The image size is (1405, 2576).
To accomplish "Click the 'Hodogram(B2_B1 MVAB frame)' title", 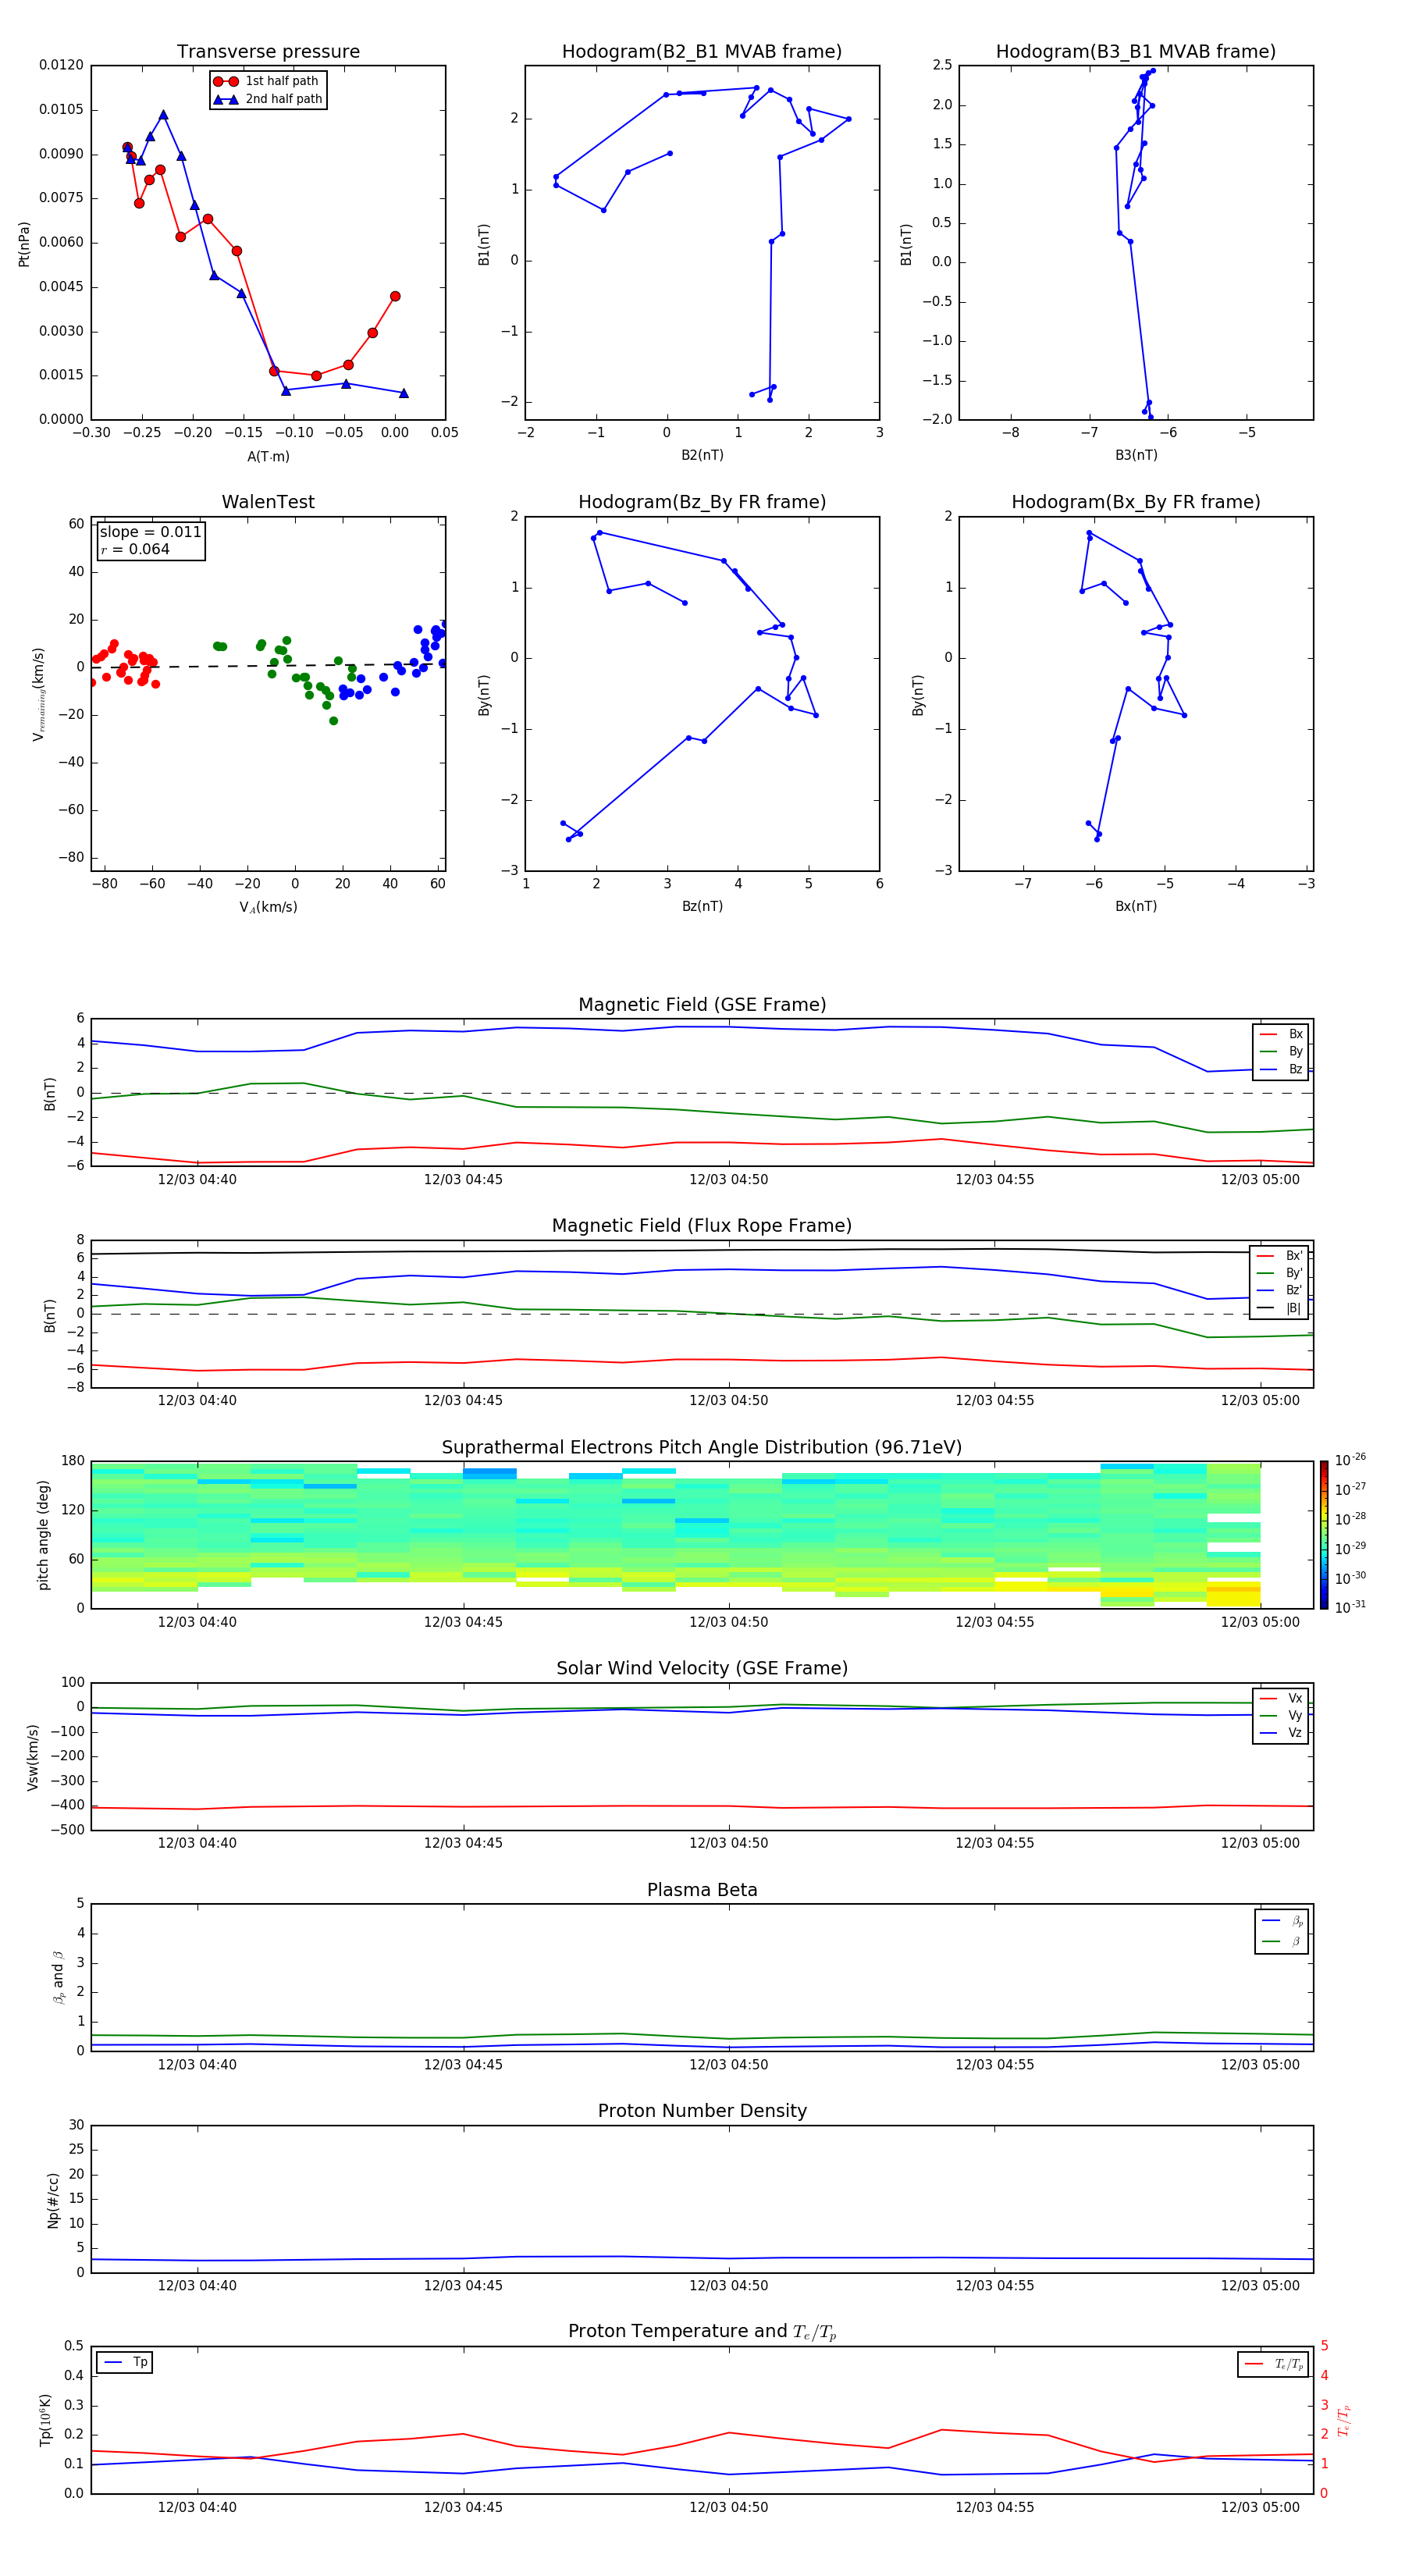I will click(702, 52).
